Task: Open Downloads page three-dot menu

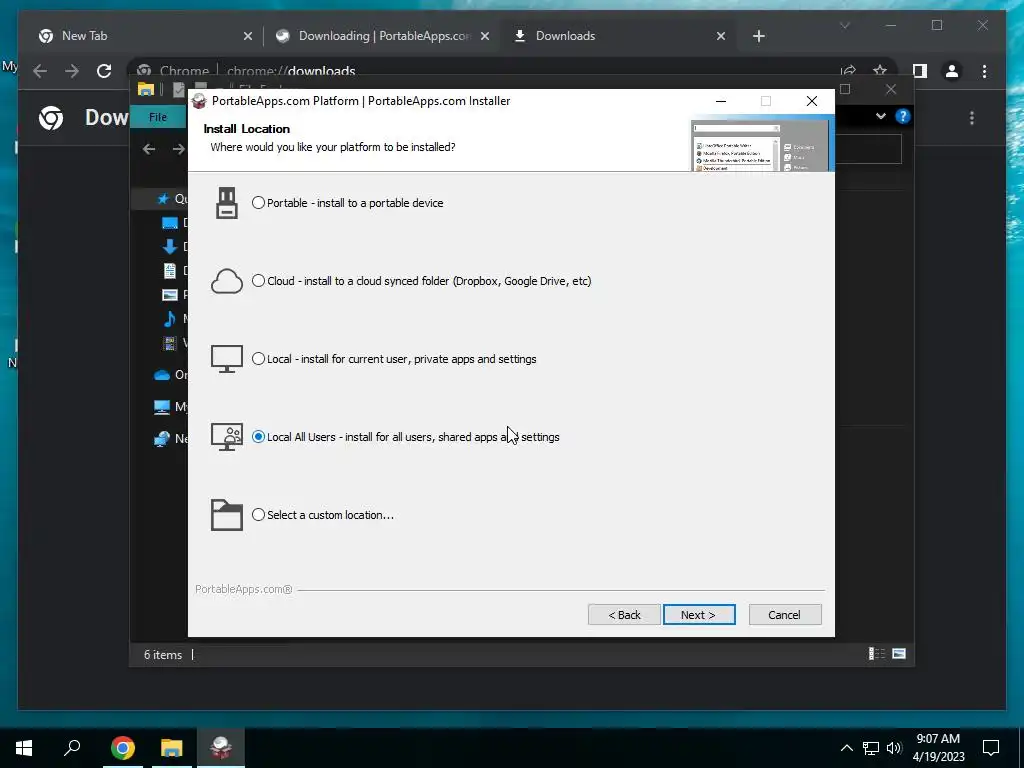Action: pos(972,118)
